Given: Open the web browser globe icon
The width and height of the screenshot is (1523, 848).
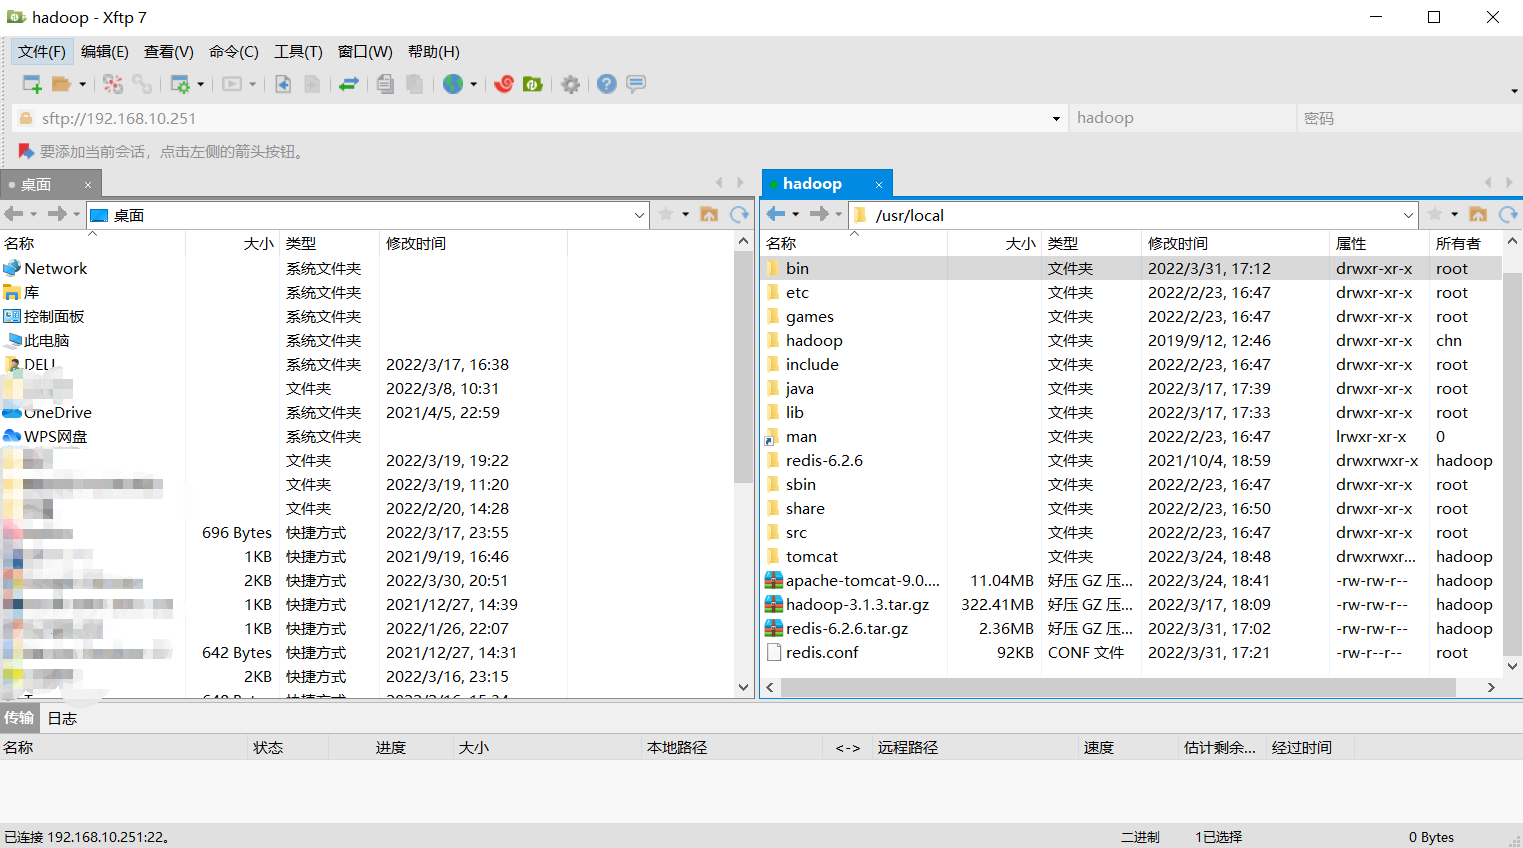Looking at the screenshot, I should pos(453,84).
